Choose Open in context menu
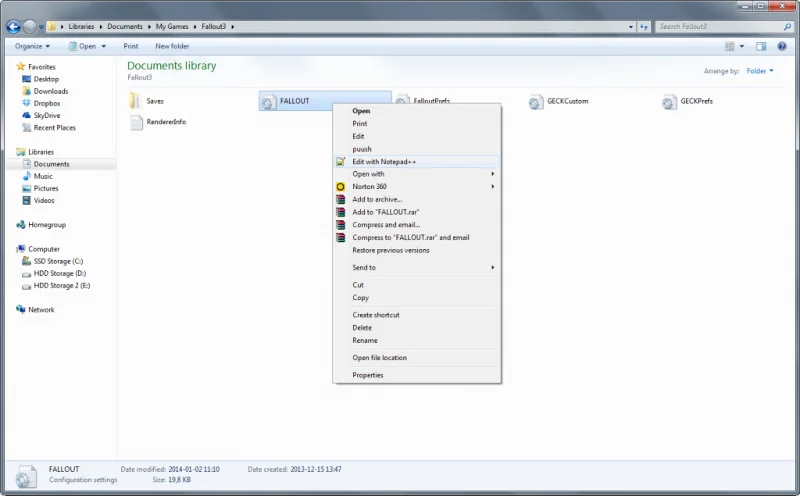 [x=416, y=111]
